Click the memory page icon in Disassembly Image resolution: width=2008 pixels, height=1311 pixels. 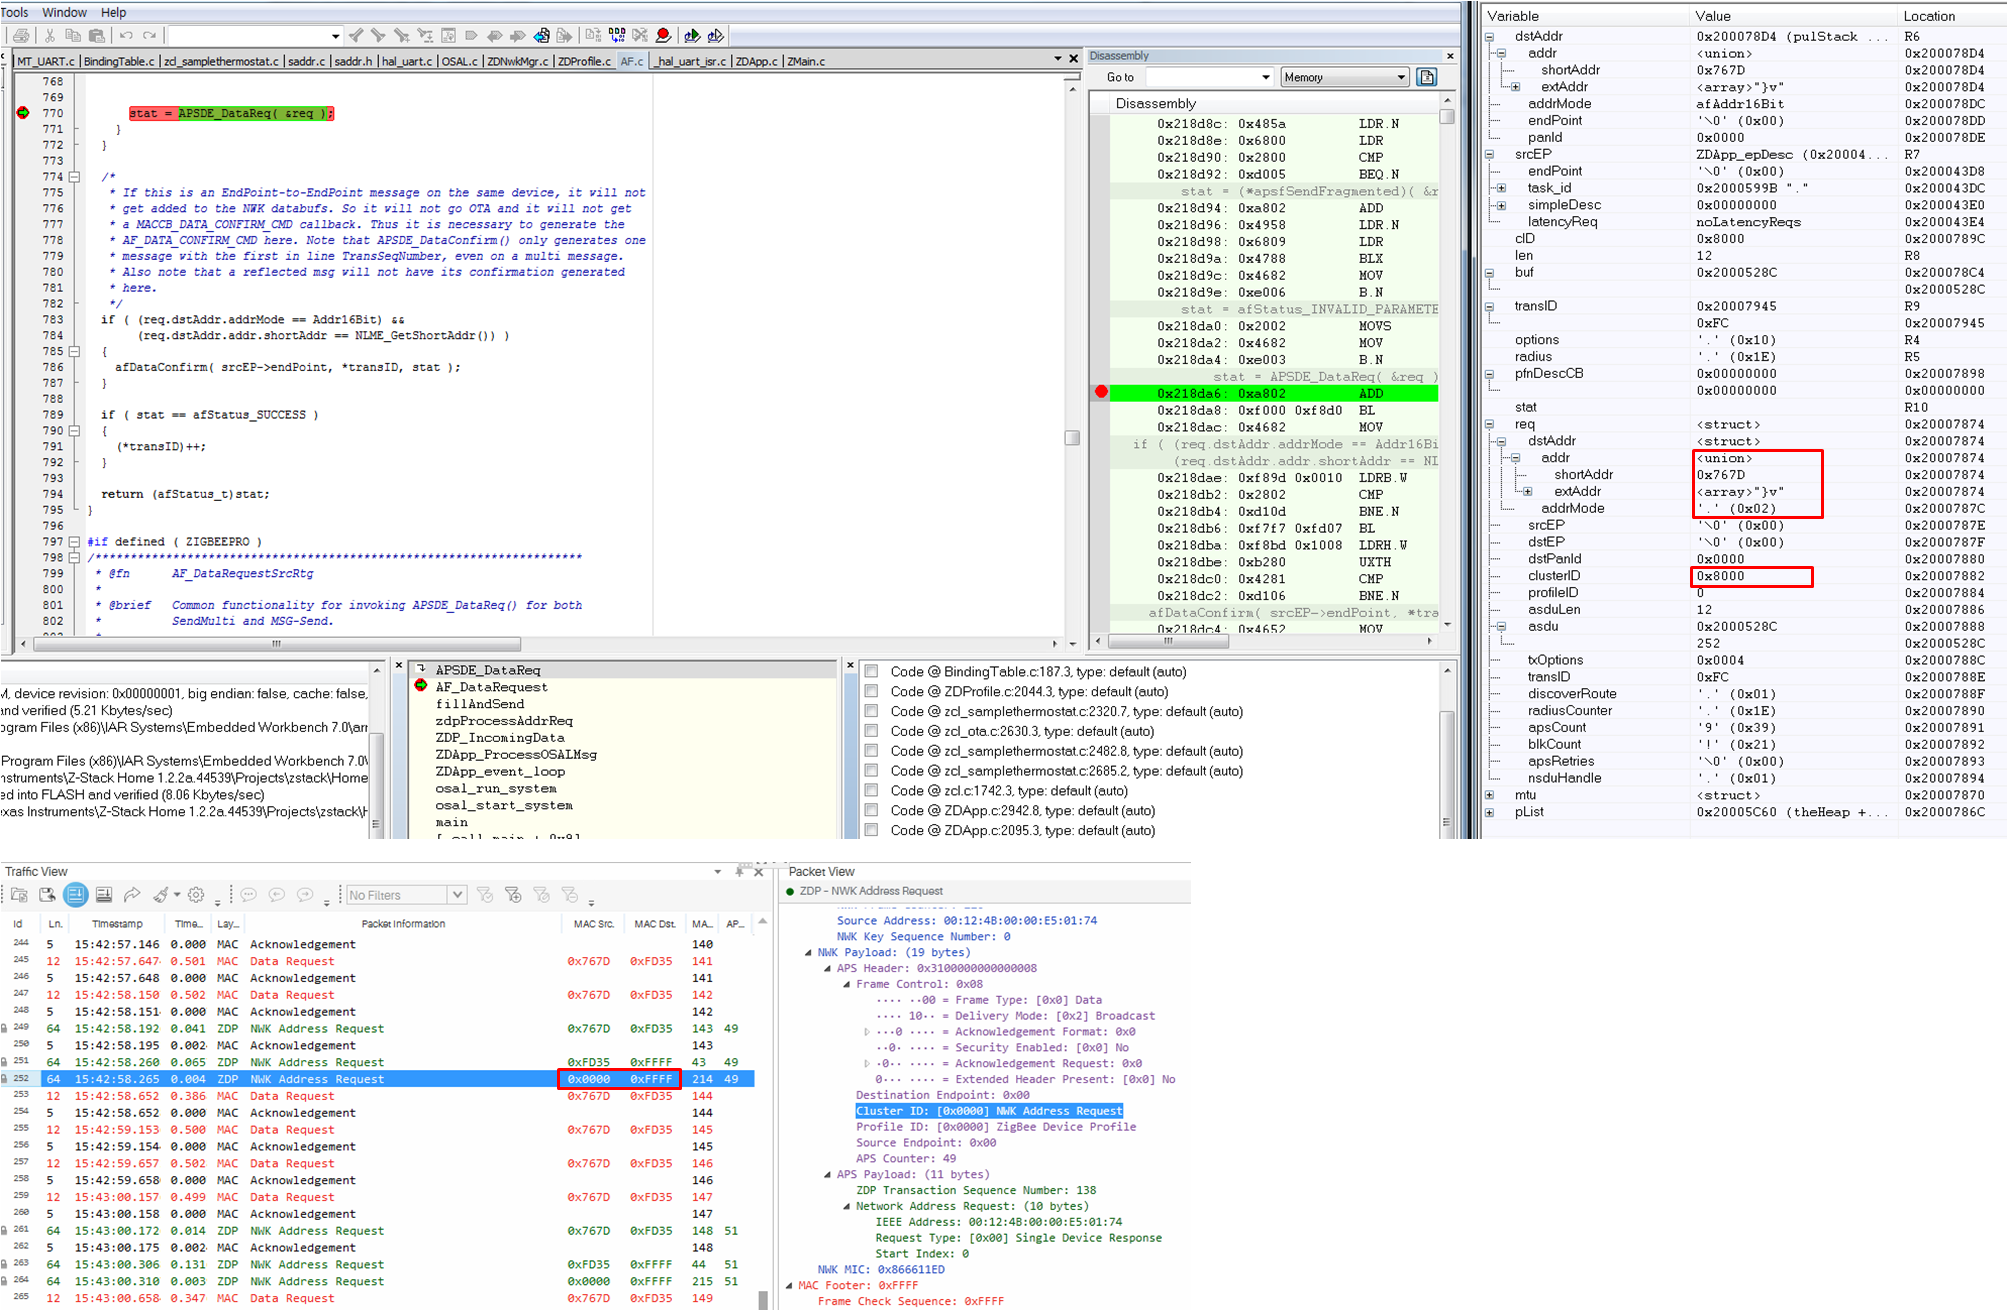pyautogui.click(x=1427, y=77)
